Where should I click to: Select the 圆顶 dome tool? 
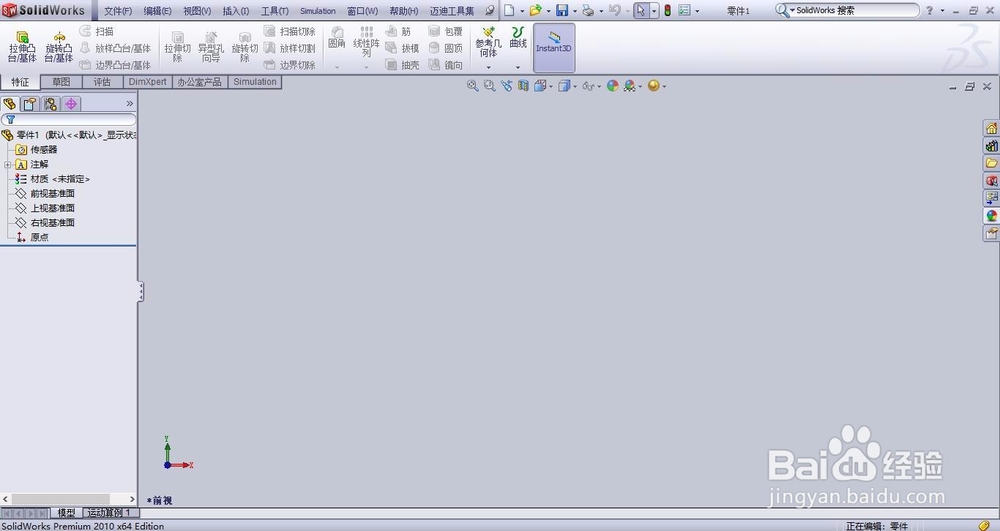445,48
